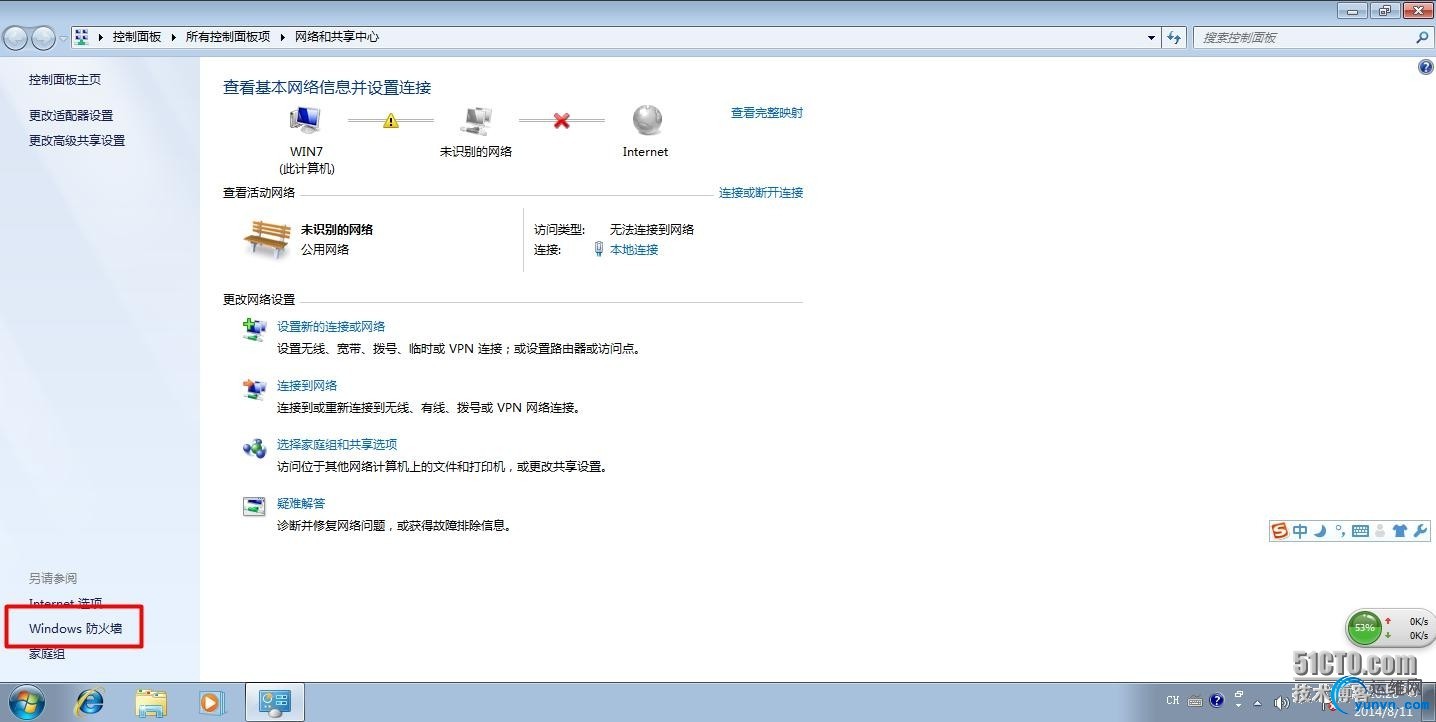The width and height of the screenshot is (1436, 722).
Task: Click the WIN7 computer icon in network map
Action: [x=306, y=121]
